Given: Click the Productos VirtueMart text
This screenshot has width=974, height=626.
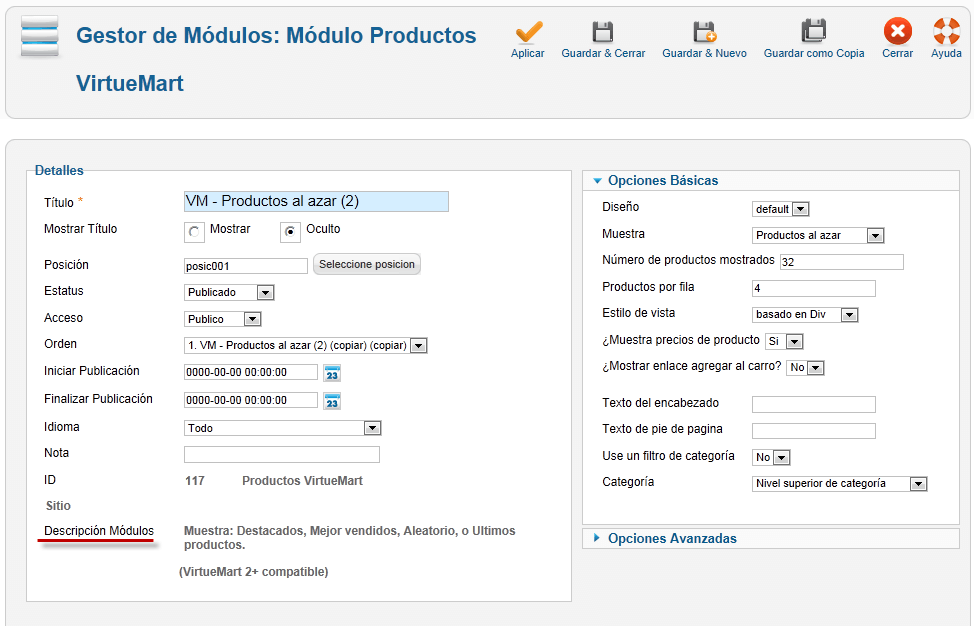Looking at the screenshot, I should click(x=303, y=481).
